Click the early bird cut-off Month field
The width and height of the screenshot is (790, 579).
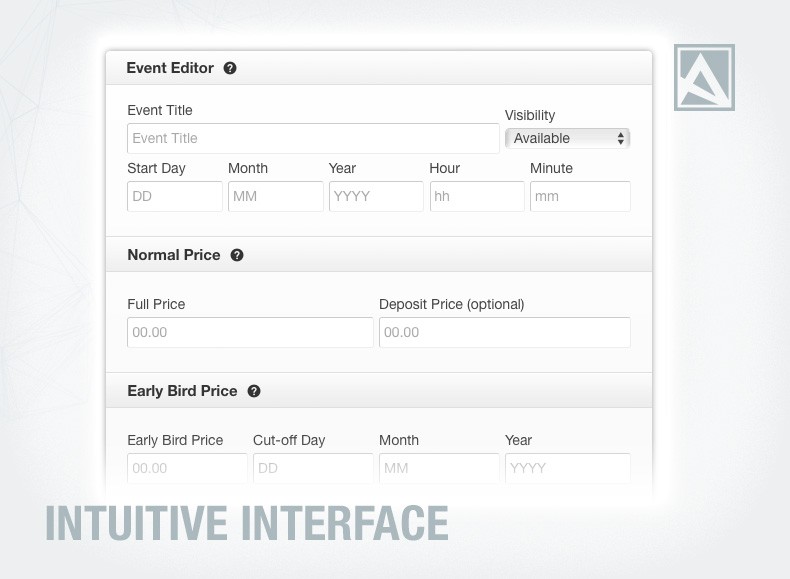coord(439,468)
